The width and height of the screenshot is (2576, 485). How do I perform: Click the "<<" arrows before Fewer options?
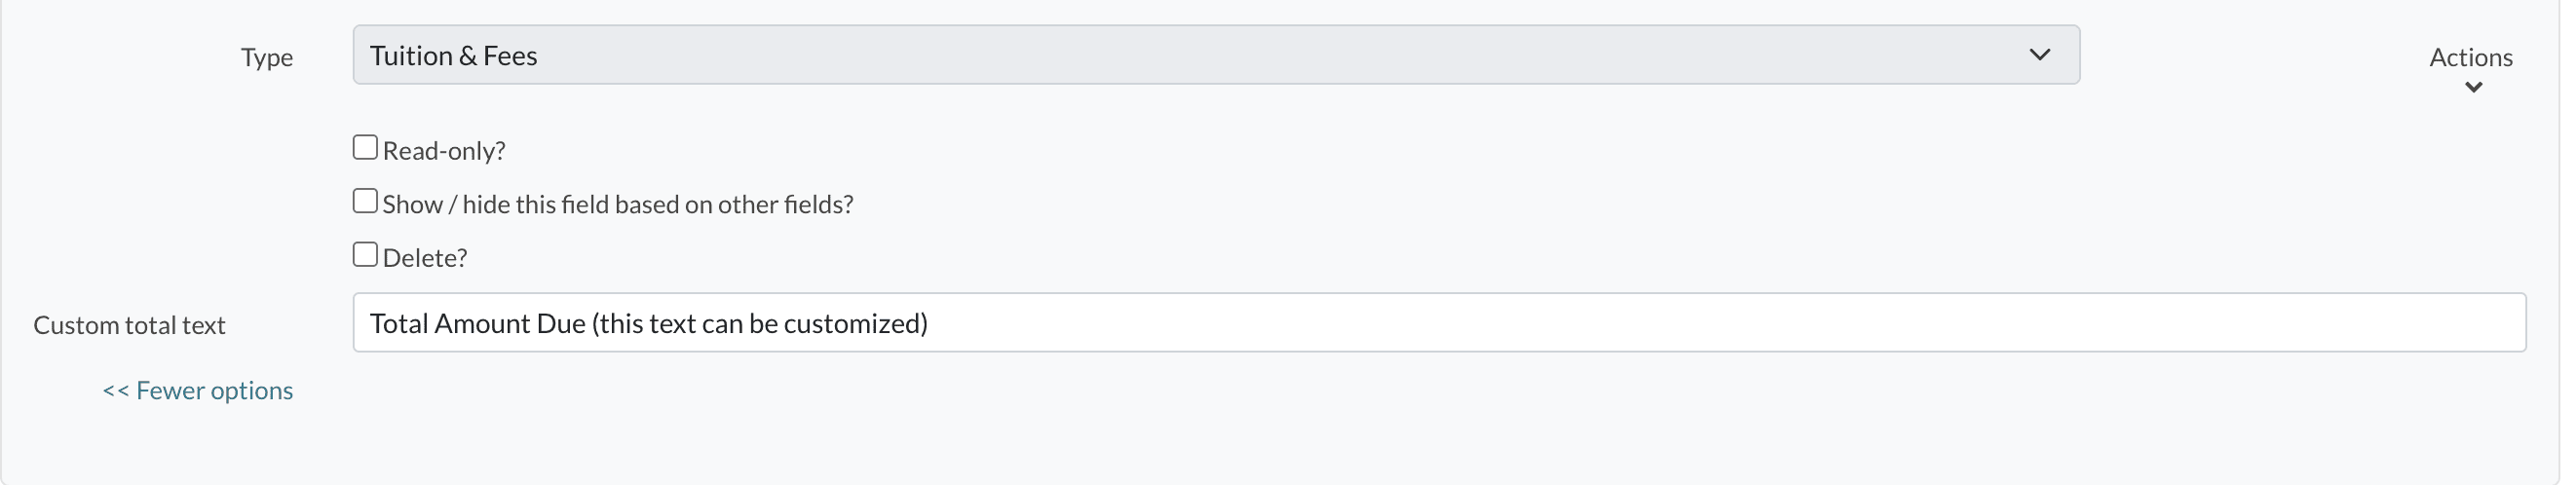[x=116, y=391]
